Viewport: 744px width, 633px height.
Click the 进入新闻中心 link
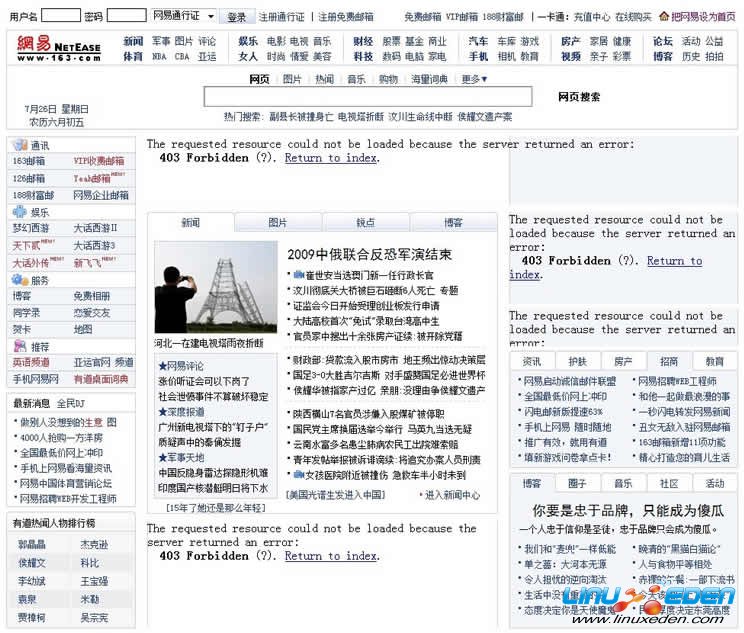pyautogui.click(x=452, y=495)
